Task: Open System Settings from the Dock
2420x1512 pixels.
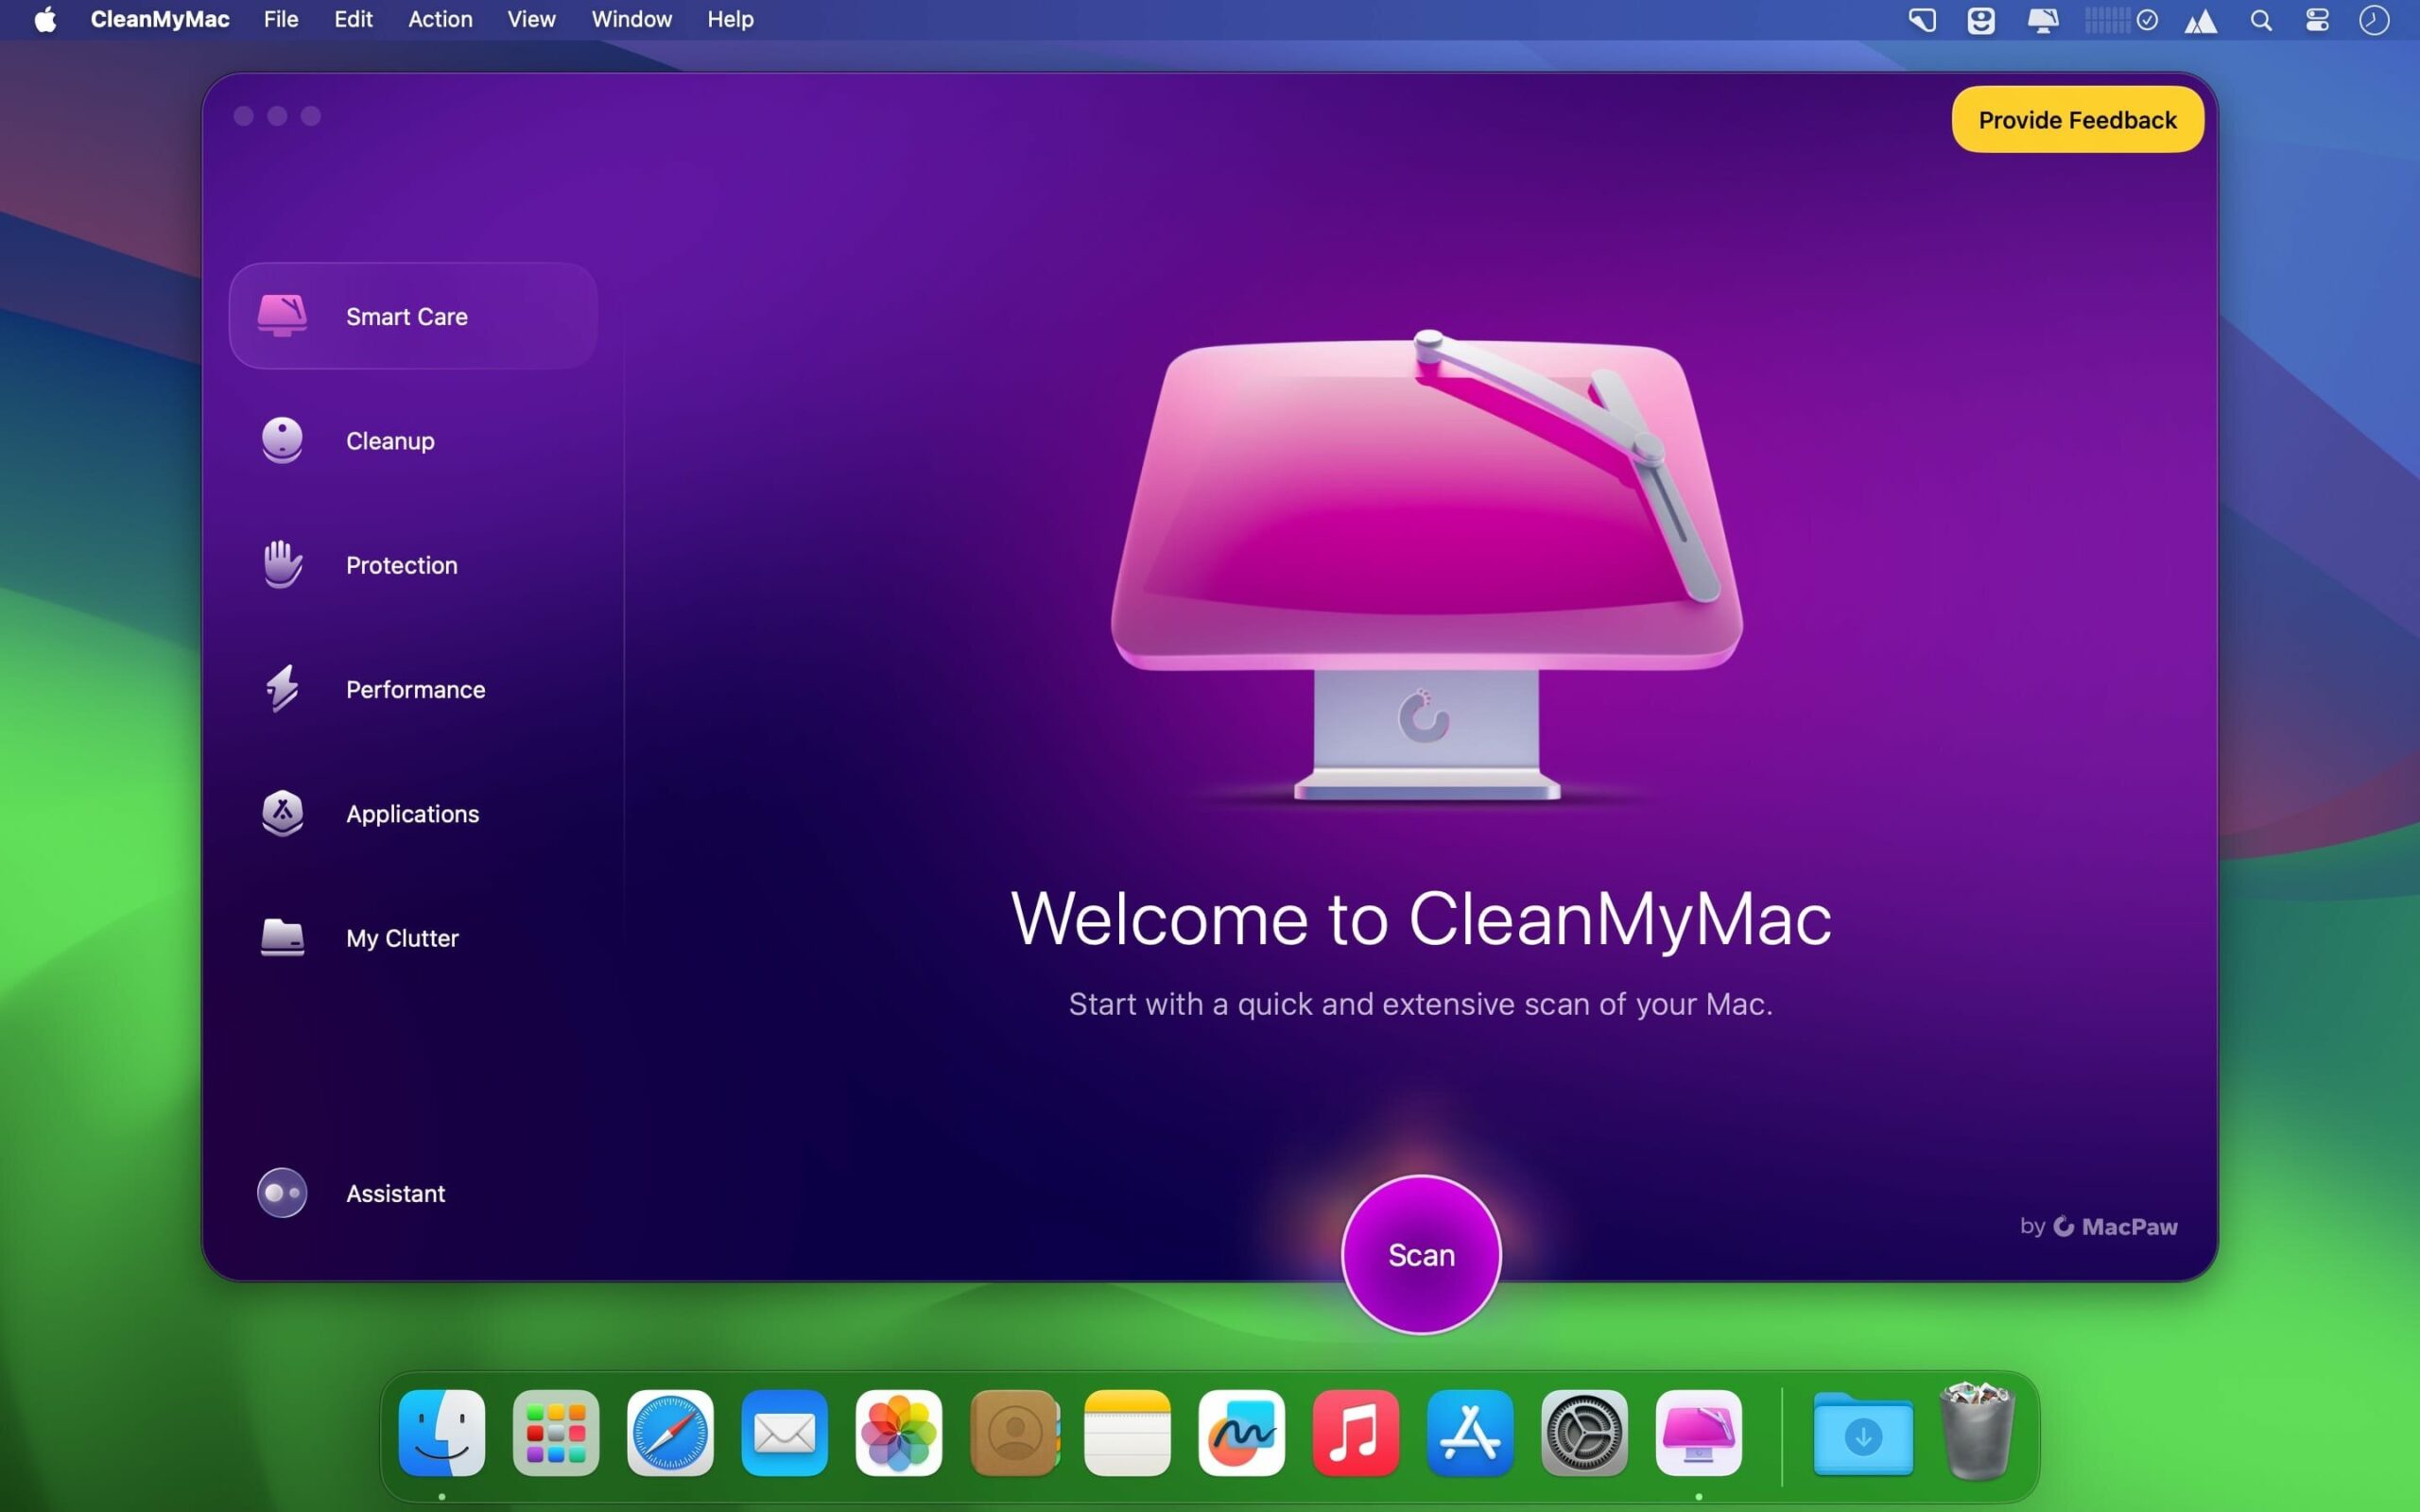Action: coord(1585,1434)
